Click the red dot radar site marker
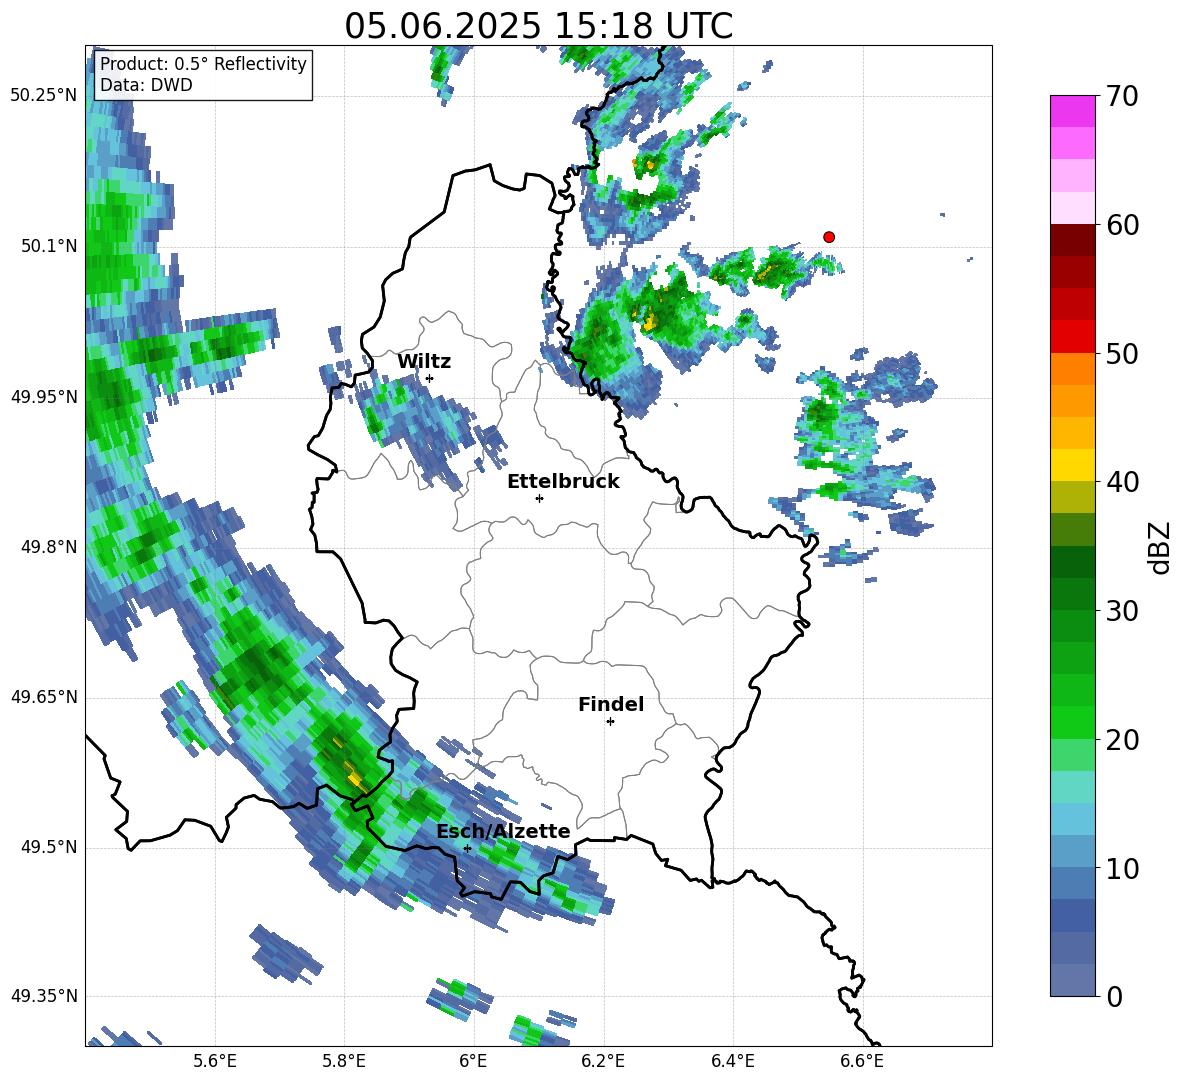This screenshot has height=1081, width=1184. 828,237
